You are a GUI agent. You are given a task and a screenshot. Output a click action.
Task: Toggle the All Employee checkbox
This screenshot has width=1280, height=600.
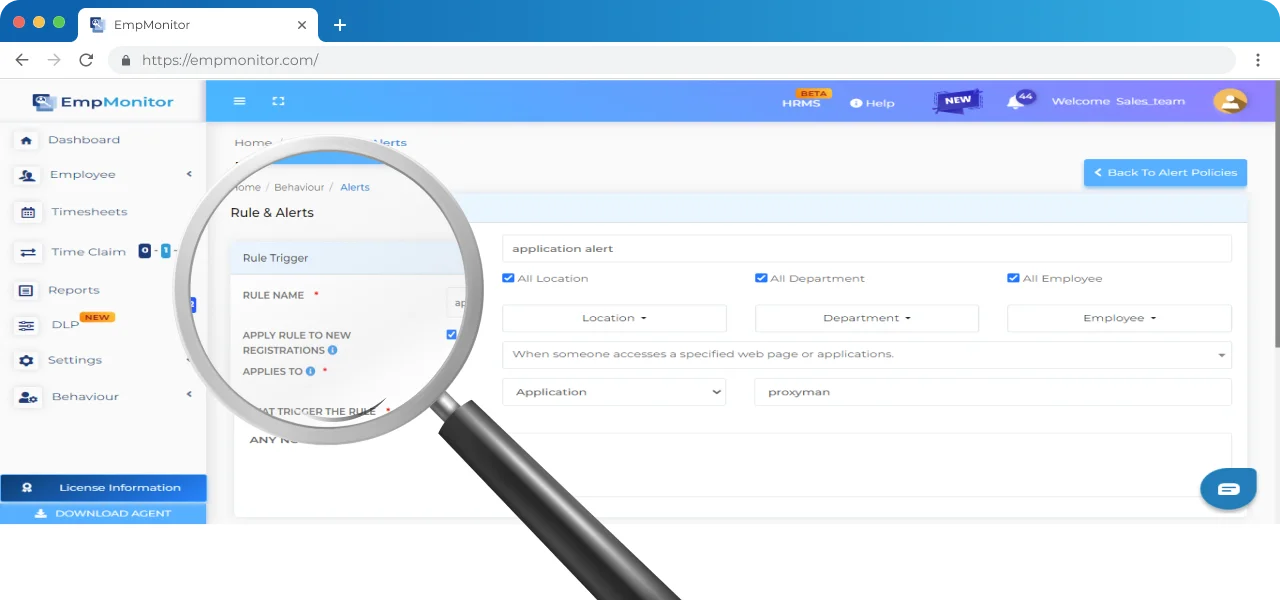1013,278
